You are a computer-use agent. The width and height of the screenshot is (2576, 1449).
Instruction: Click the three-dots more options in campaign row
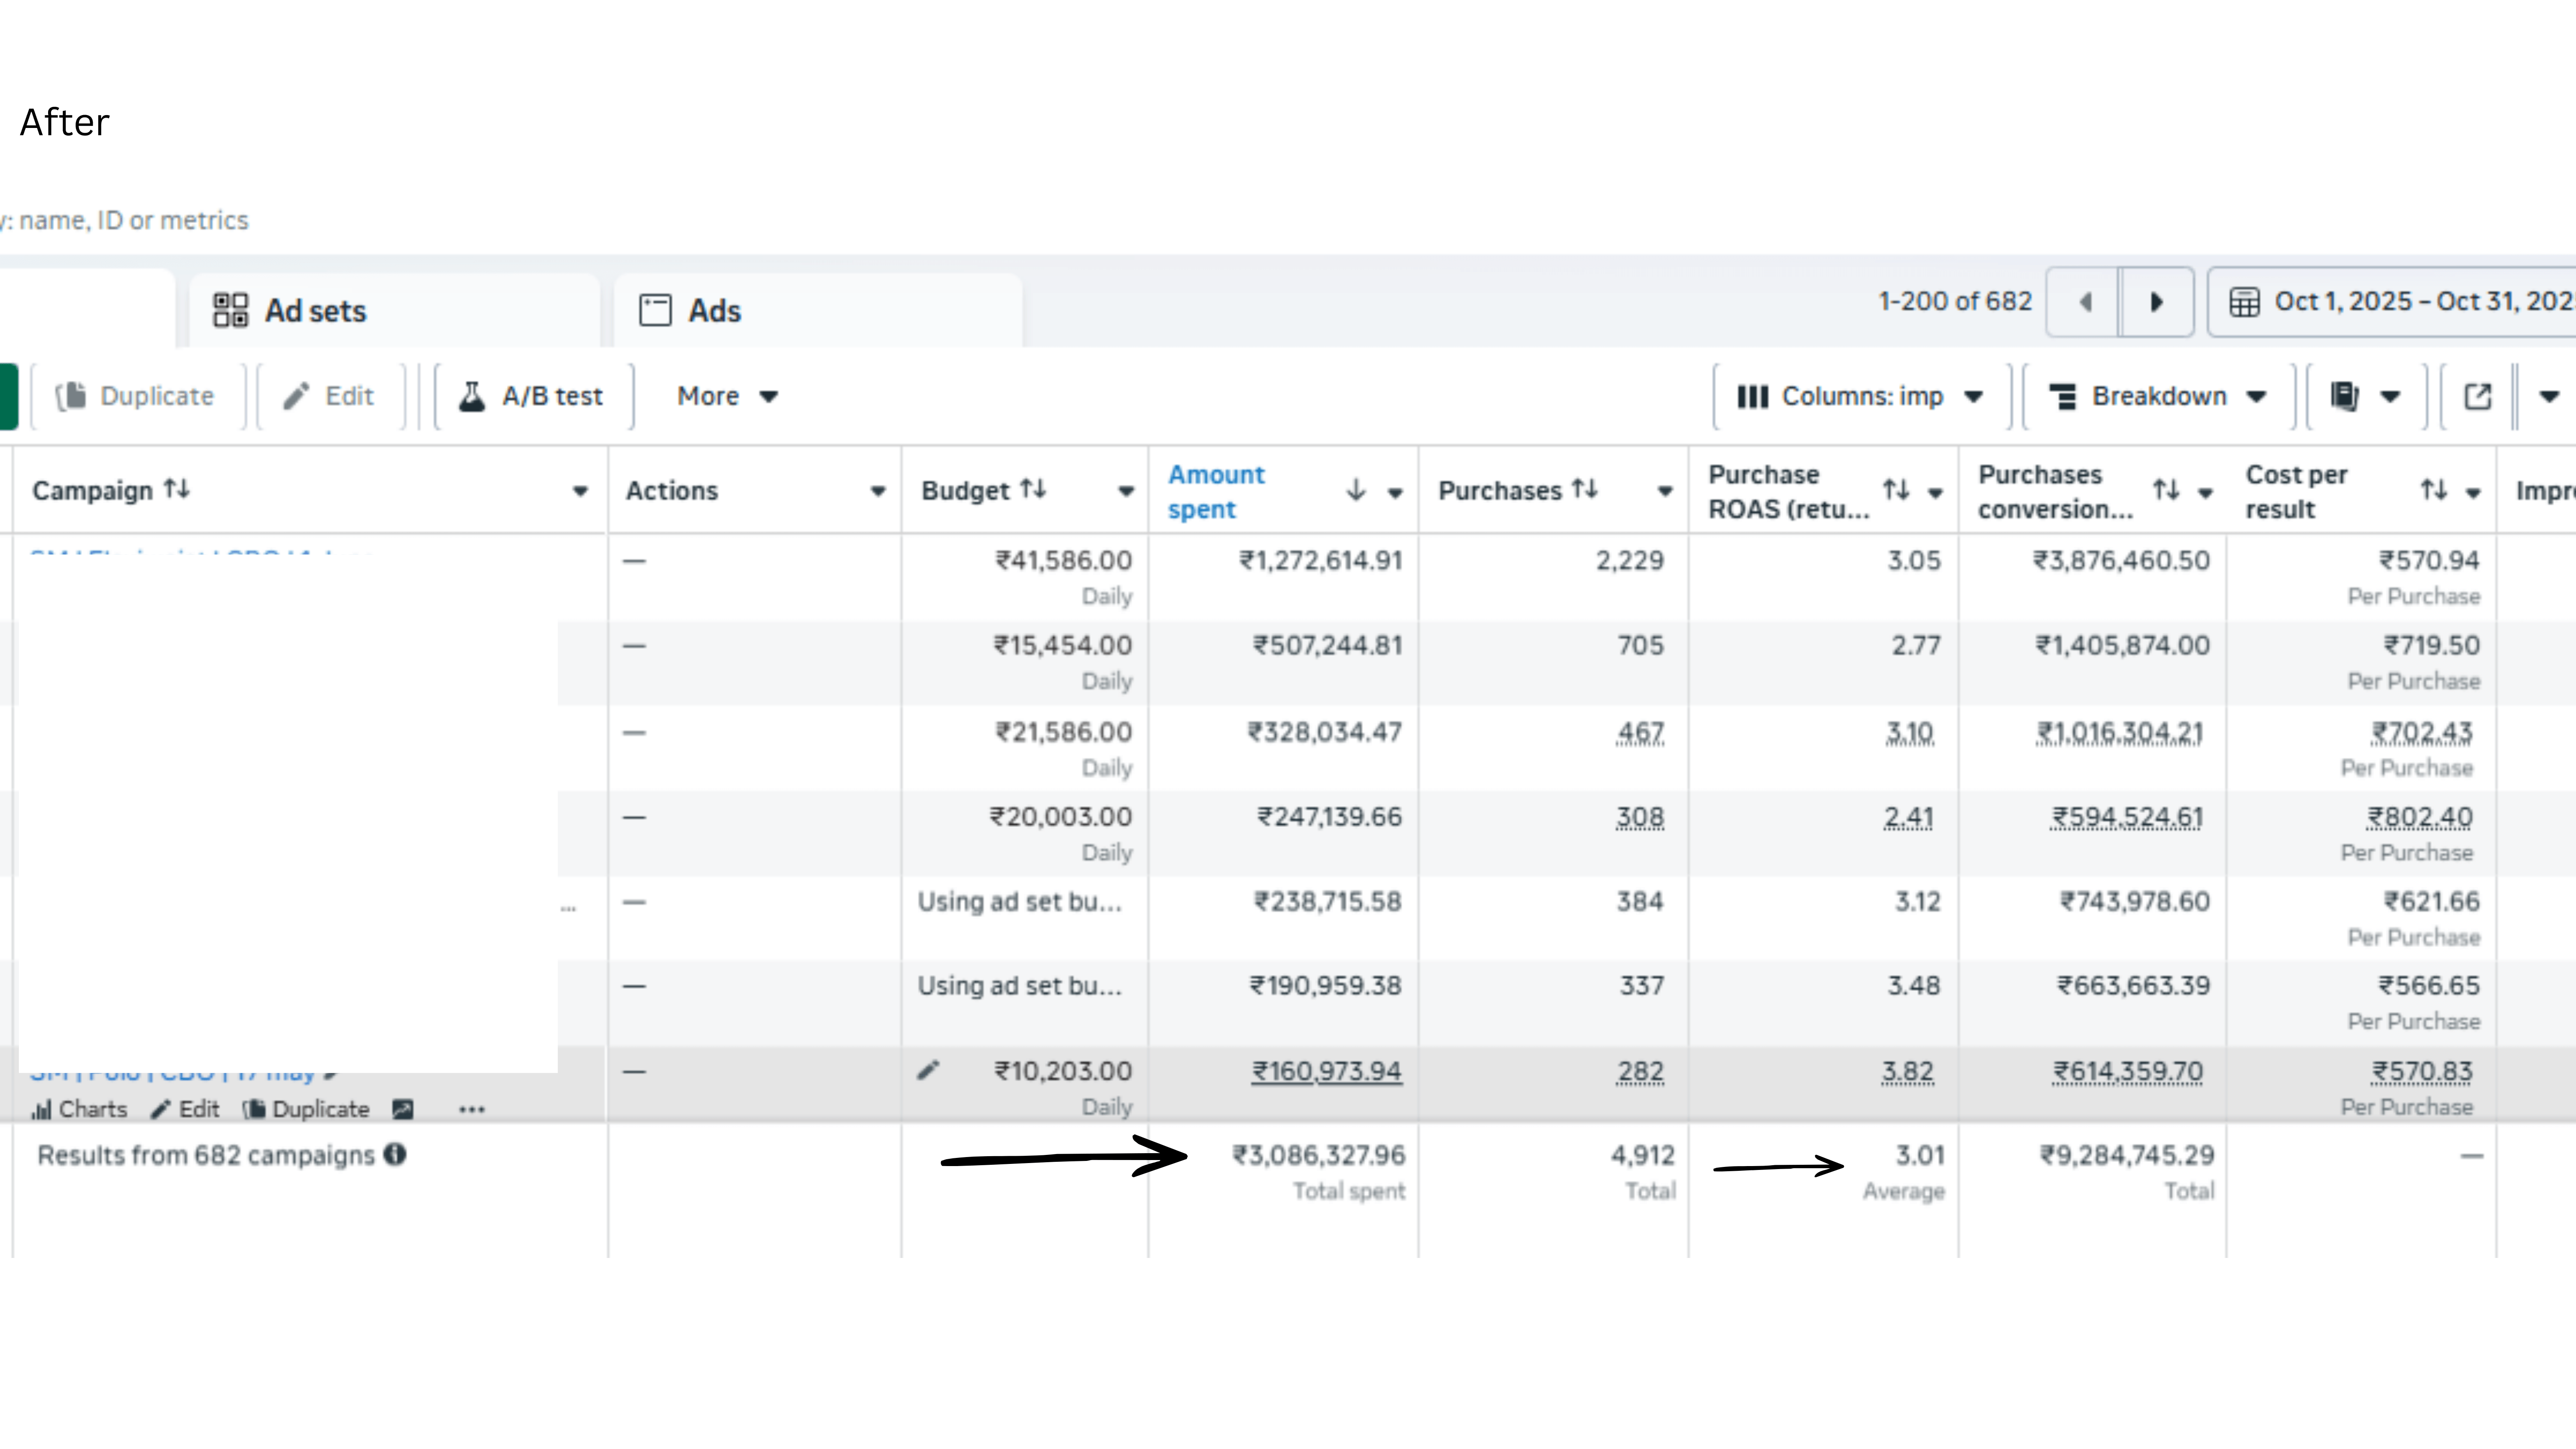[471, 1109]
